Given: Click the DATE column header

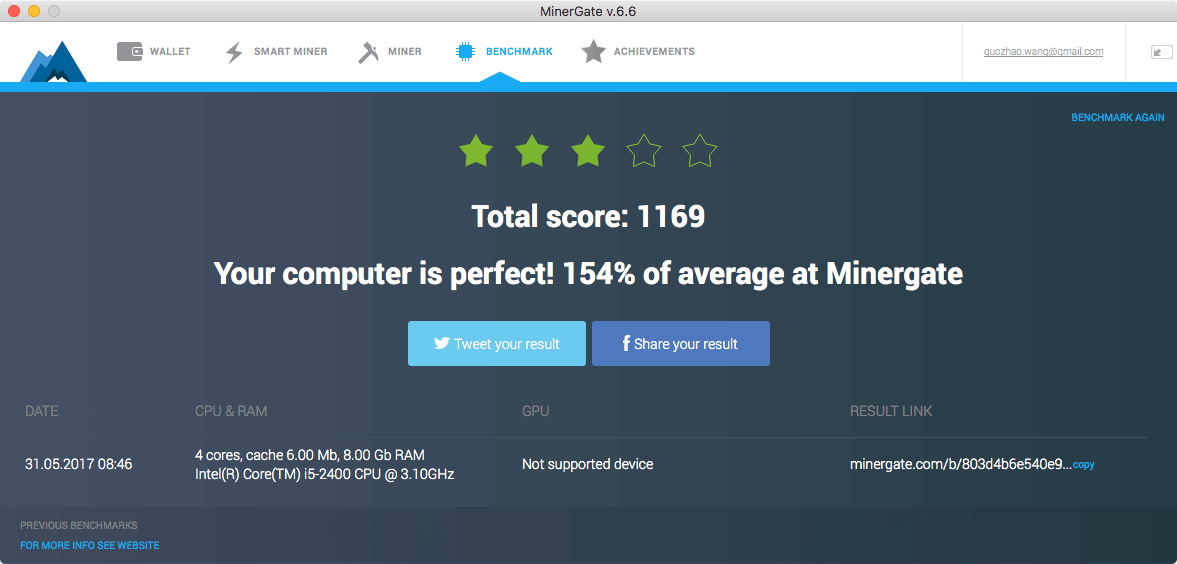Looking at the screenshot, I should coord(41,412).
